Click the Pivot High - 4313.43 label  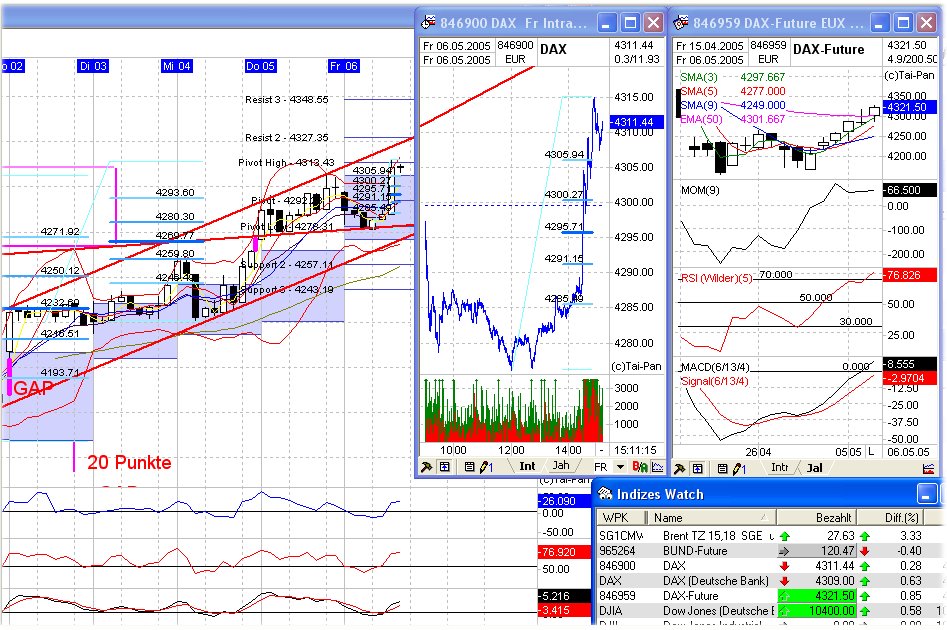point(286,162)
